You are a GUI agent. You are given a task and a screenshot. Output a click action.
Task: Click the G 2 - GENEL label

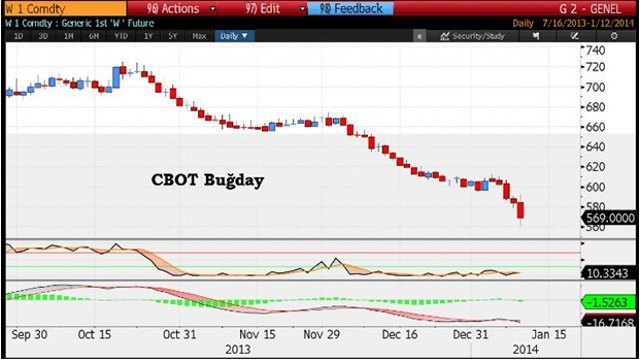click(x=590, y=9)
